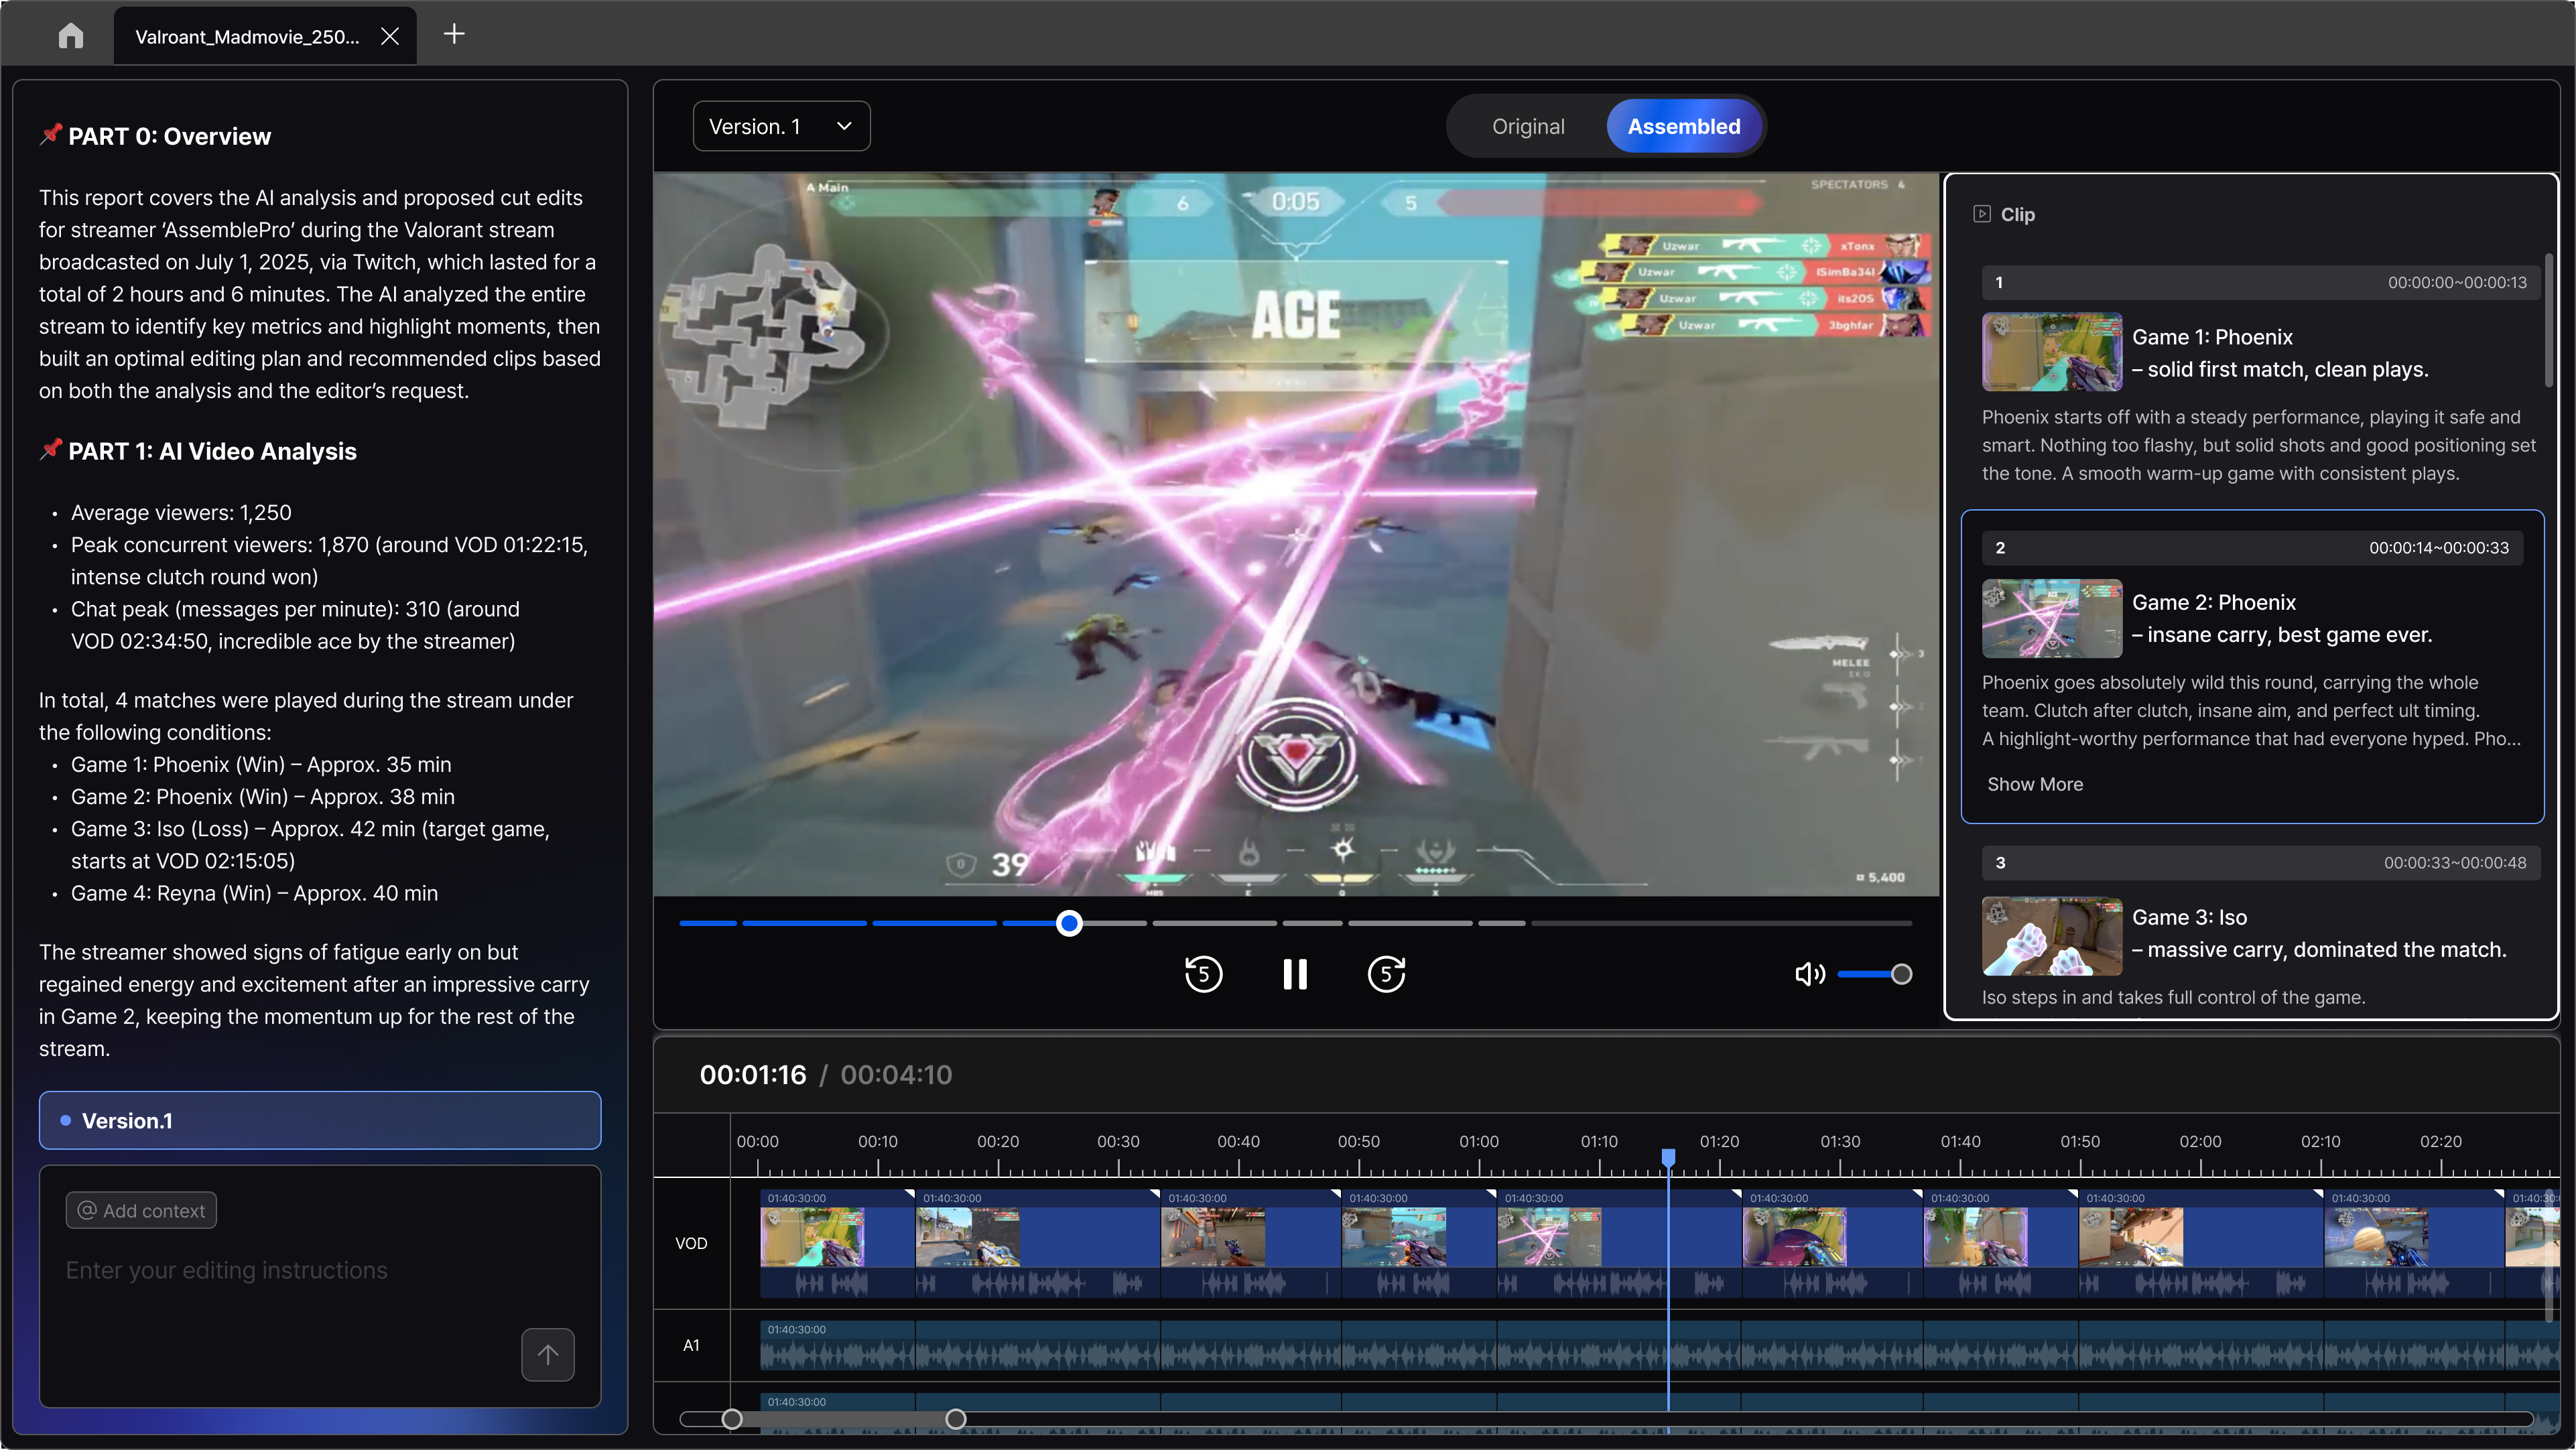Skip forward 5 seconds
The width and height of the screenshot is (2576, 1450).
[1386, 973]
